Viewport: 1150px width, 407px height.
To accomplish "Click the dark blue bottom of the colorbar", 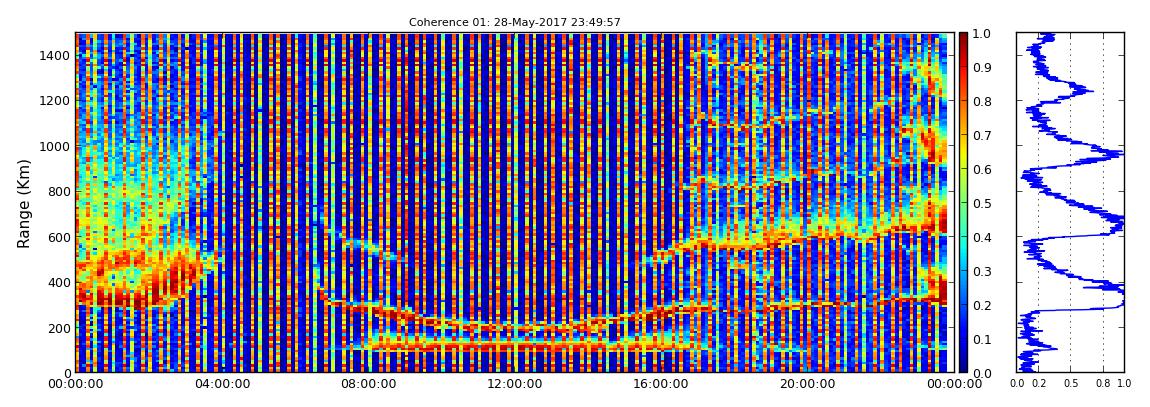I will coord(963,364).
